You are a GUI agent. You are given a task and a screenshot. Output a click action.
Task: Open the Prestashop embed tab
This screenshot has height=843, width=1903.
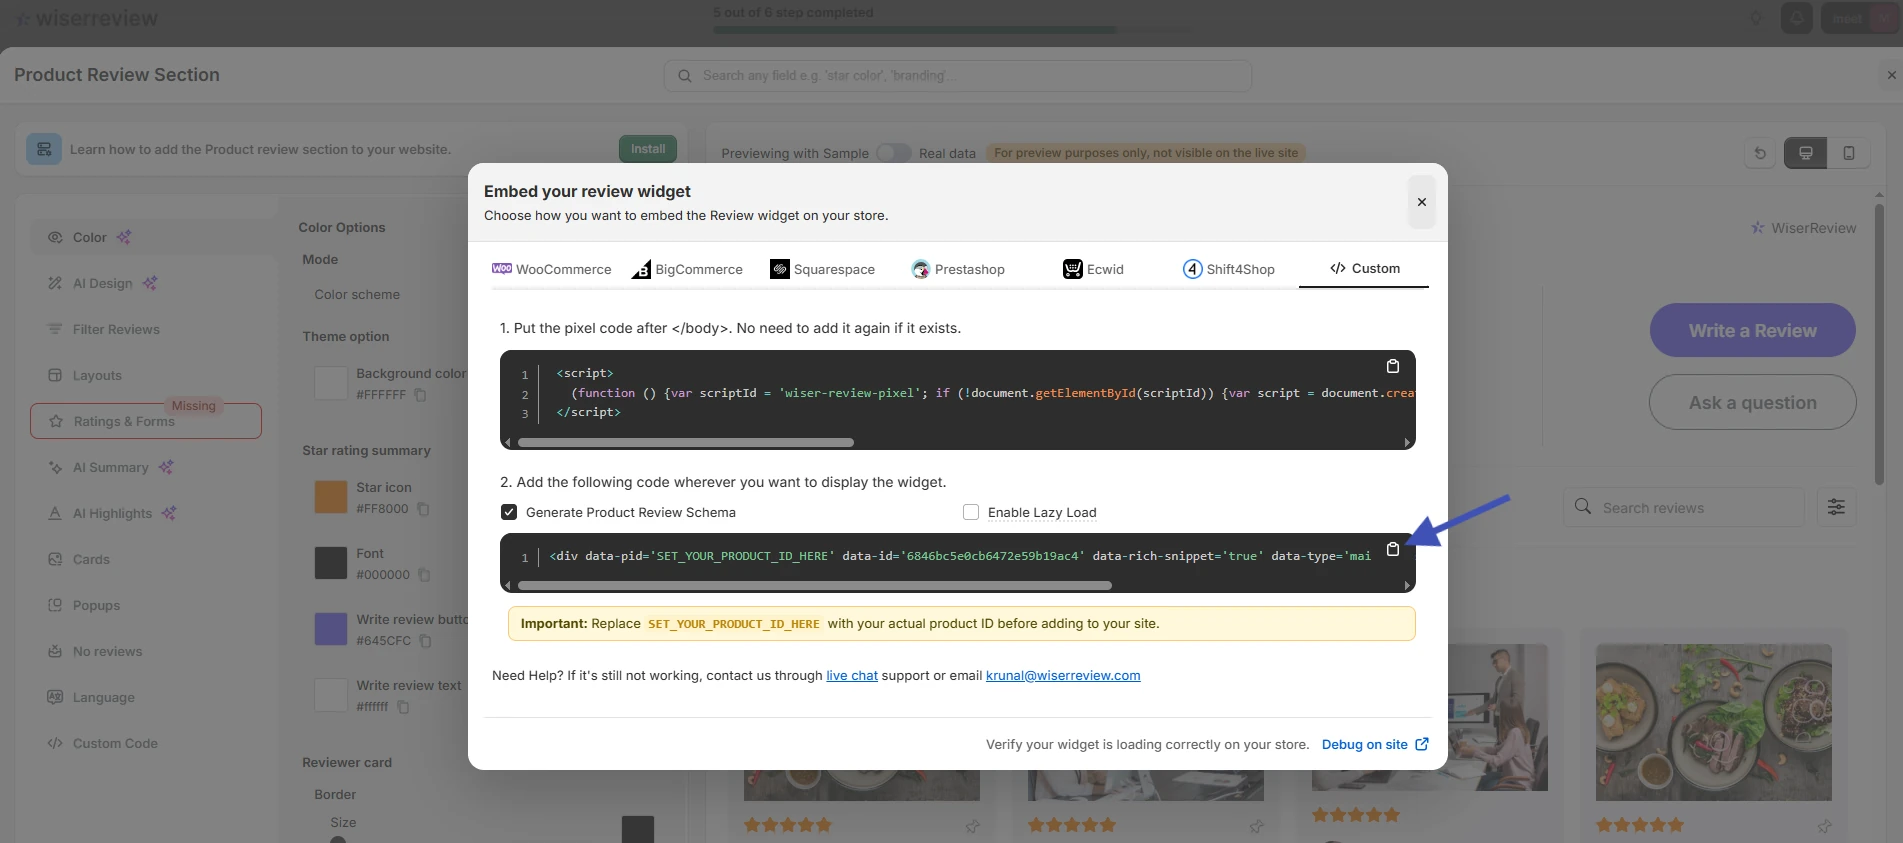(958, 269)
